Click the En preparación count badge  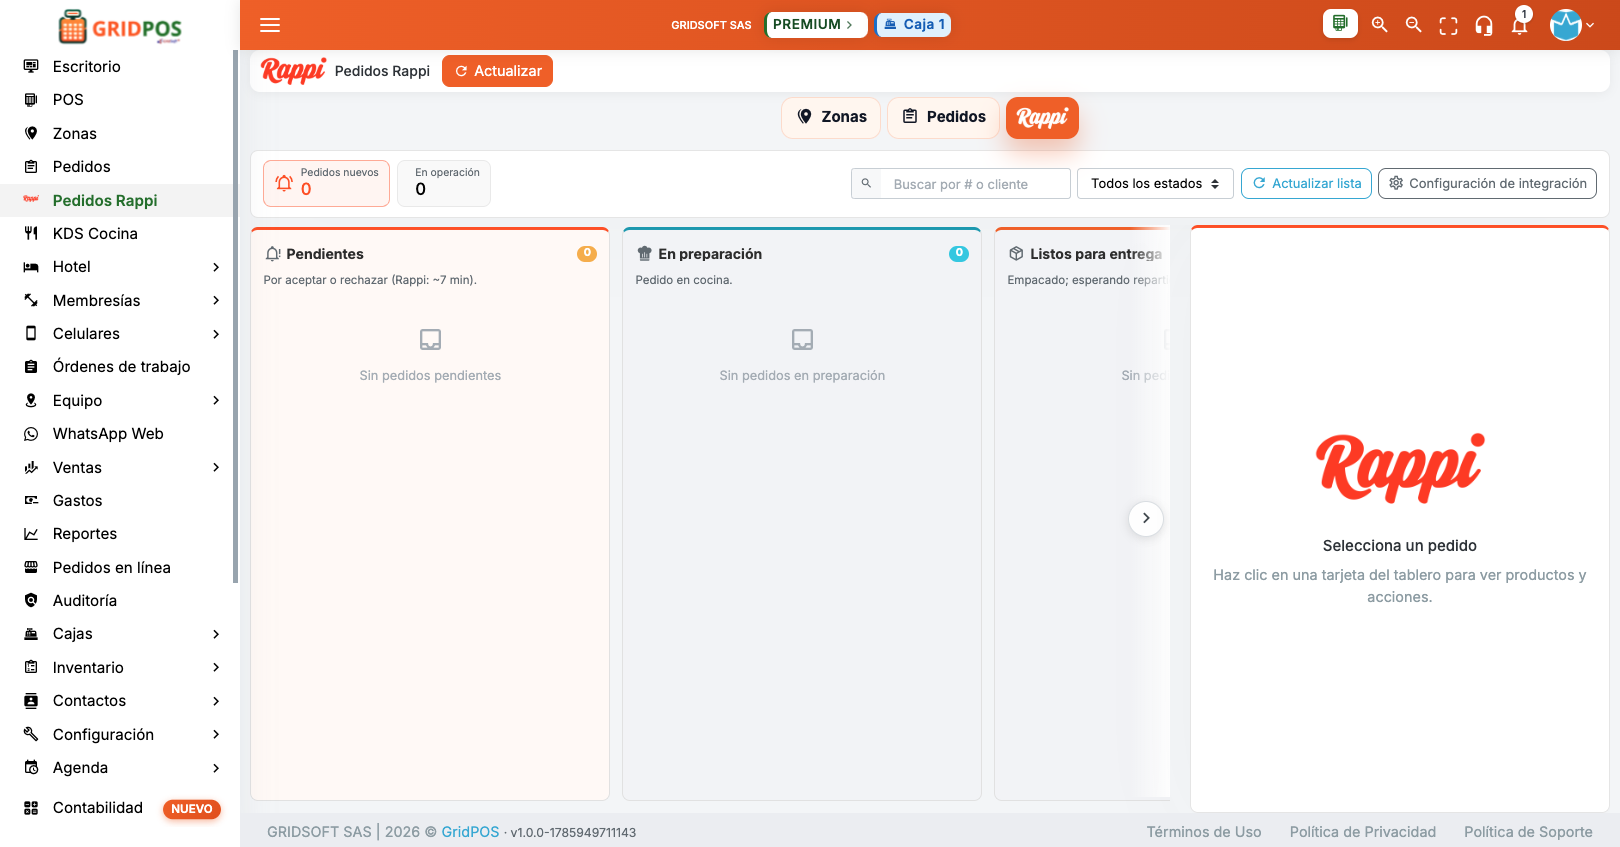[959, 254]
